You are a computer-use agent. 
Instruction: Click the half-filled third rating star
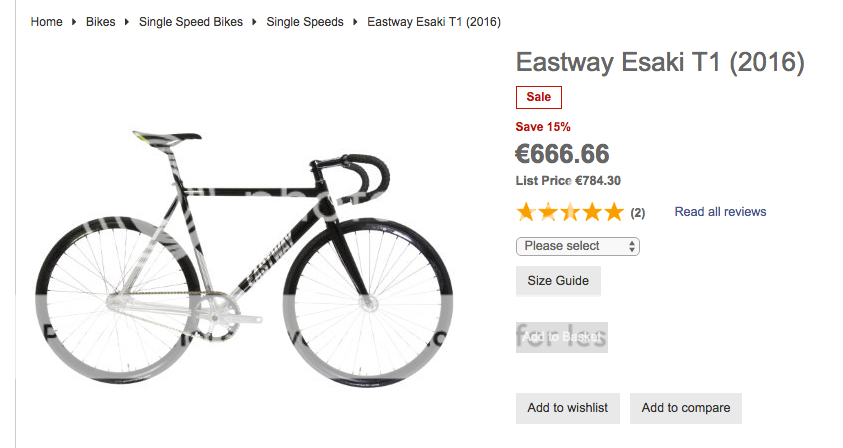(570, 212)
